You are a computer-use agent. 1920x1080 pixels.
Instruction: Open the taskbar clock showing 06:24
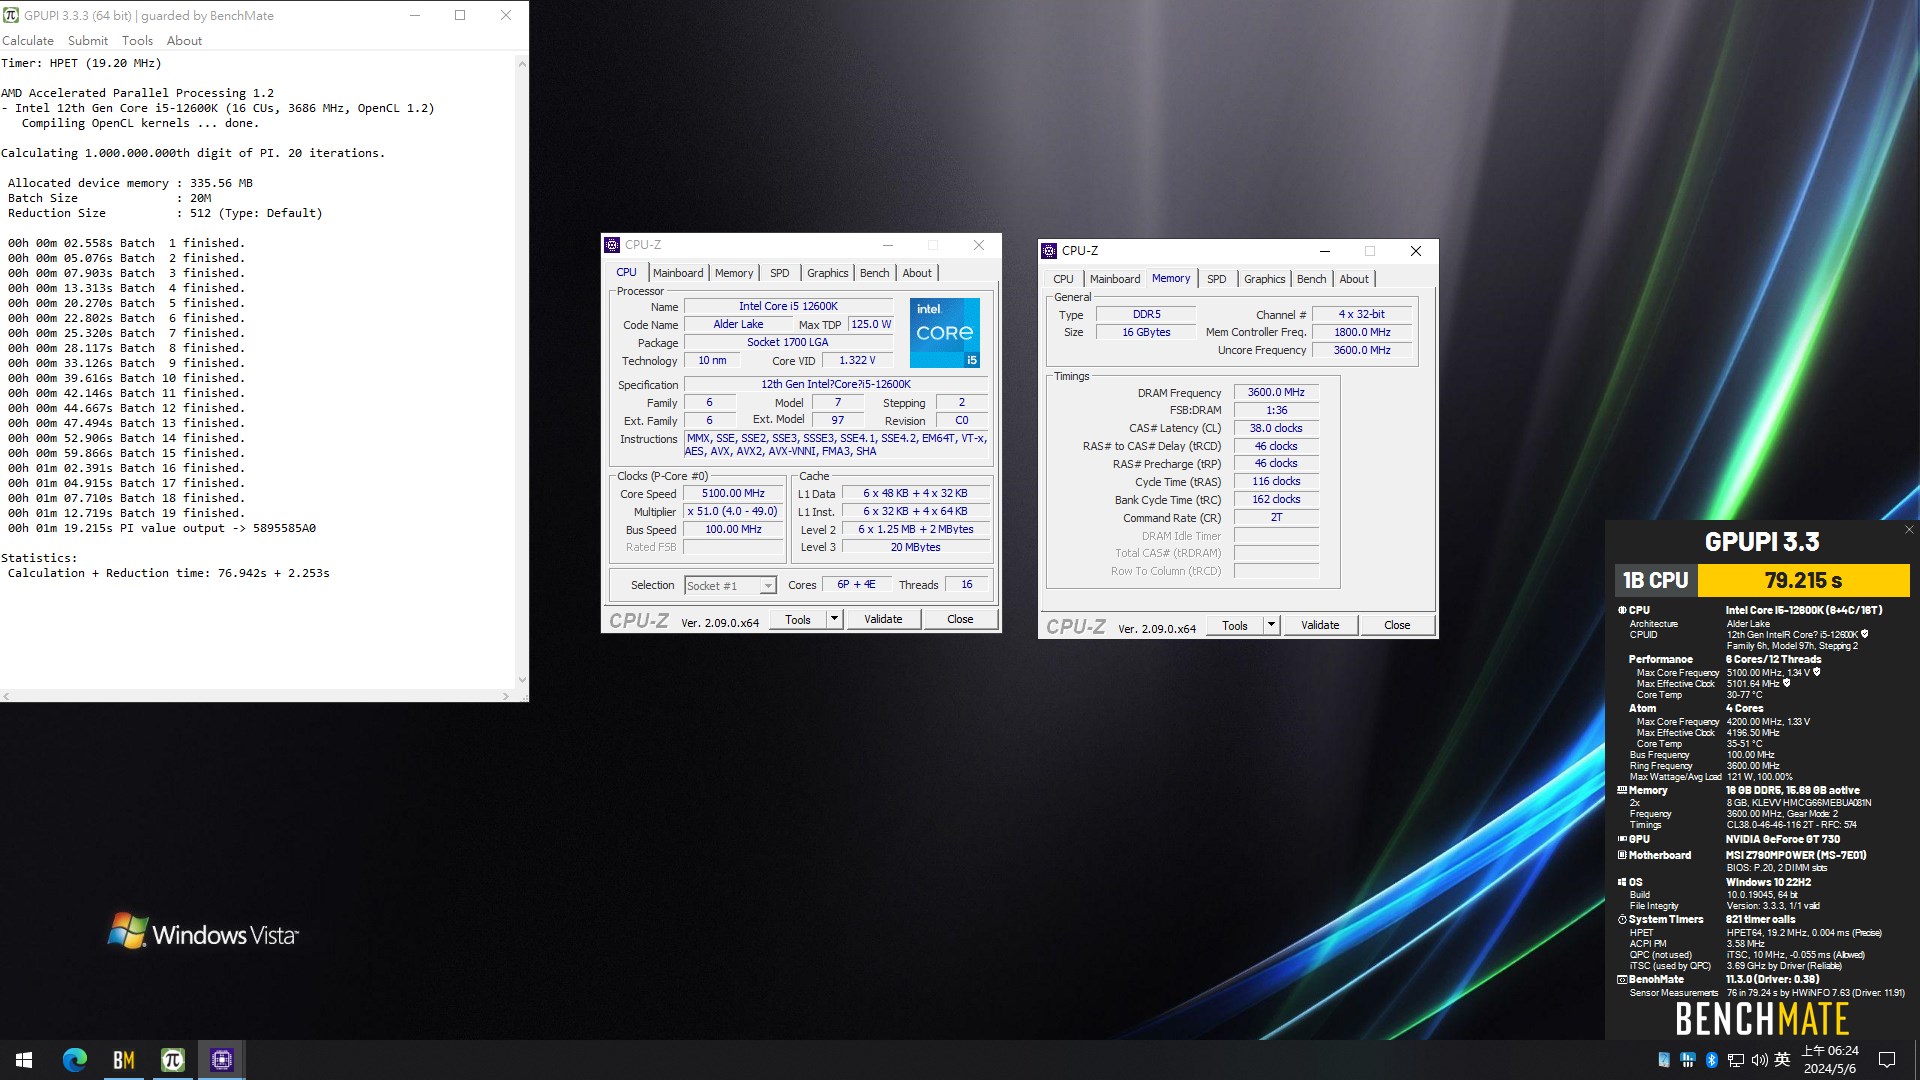point(1830,1060)
